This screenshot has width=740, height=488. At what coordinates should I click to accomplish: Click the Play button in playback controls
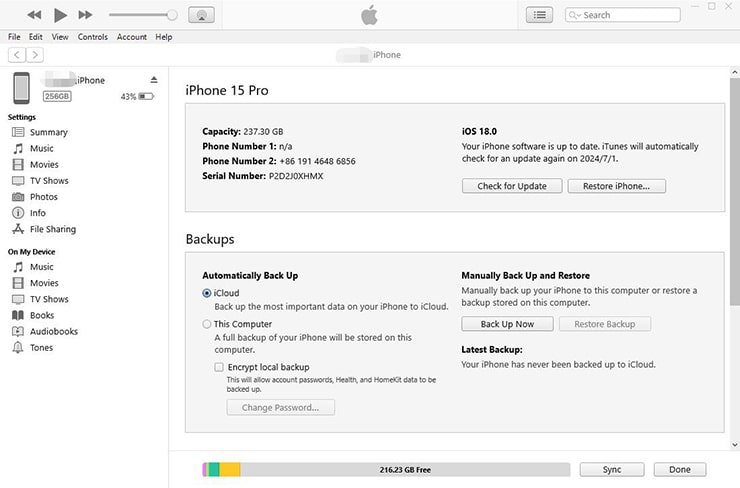click(60, 15)
